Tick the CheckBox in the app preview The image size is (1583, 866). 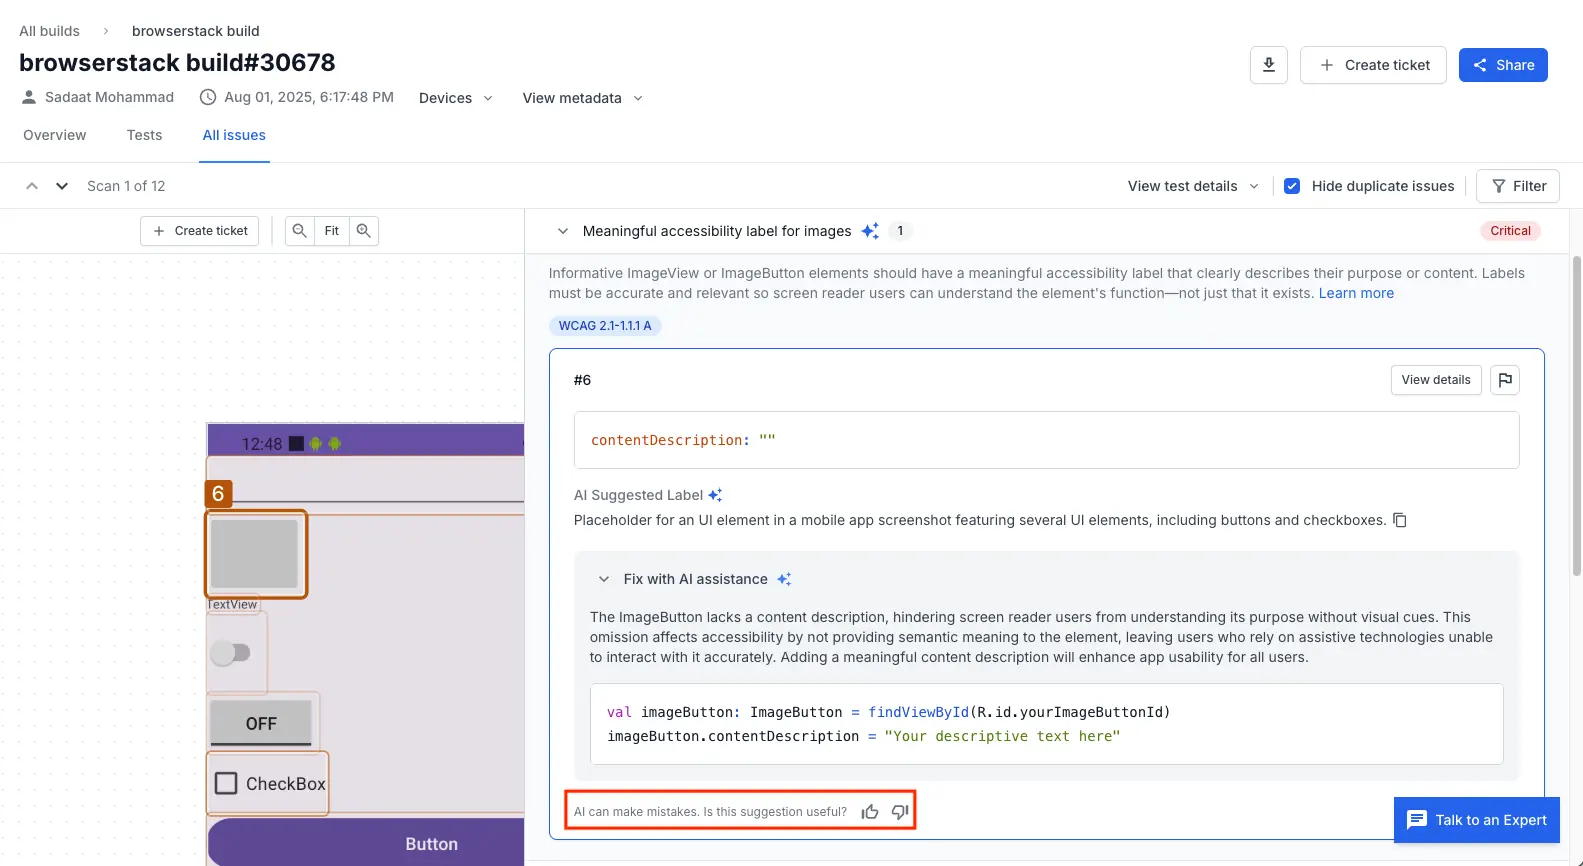[x=227, y=784]
